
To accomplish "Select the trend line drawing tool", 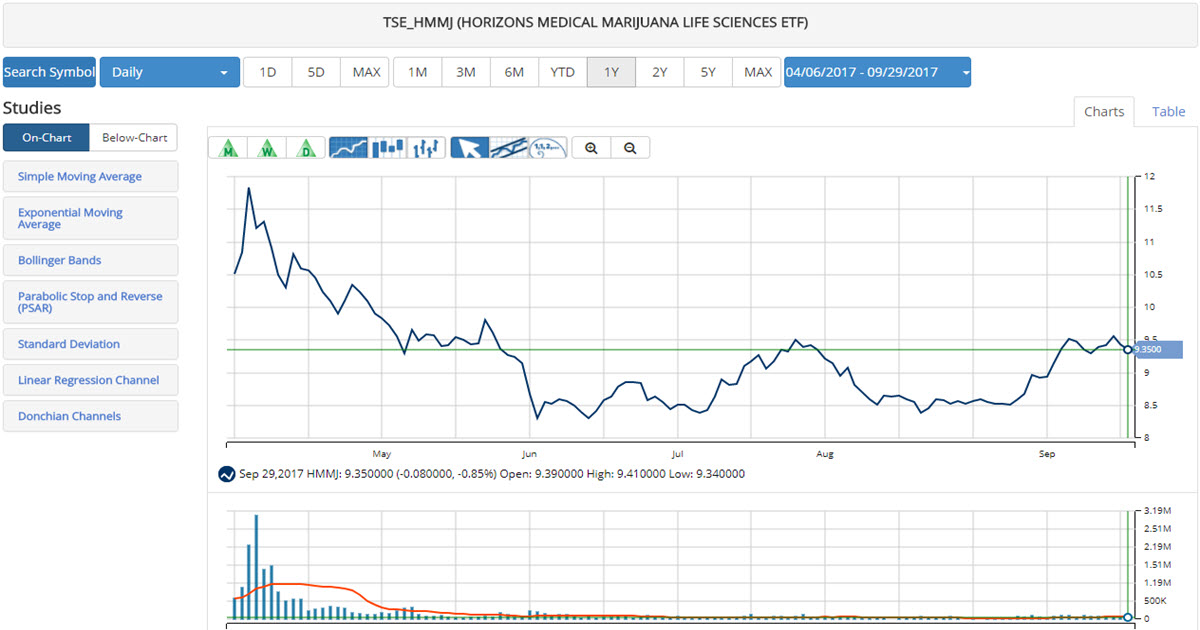I will 509,148.
